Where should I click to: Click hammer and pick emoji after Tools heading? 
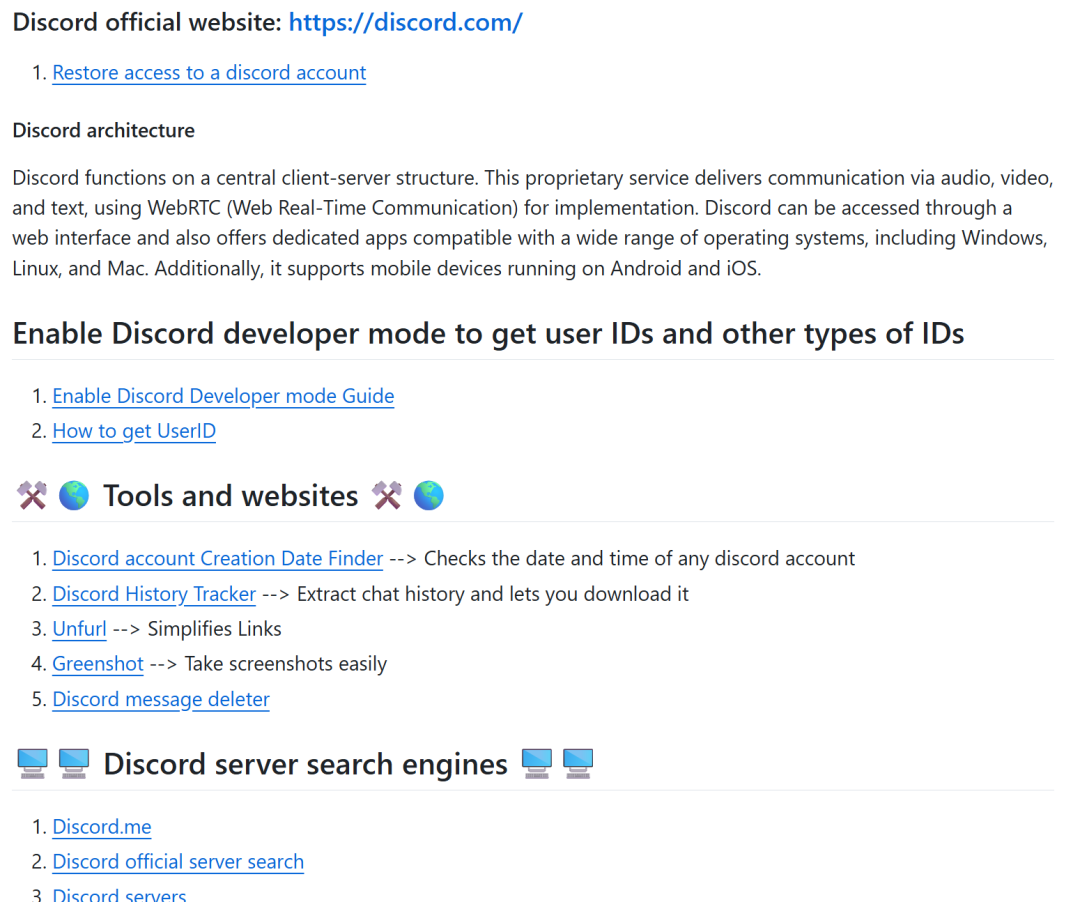387,496
